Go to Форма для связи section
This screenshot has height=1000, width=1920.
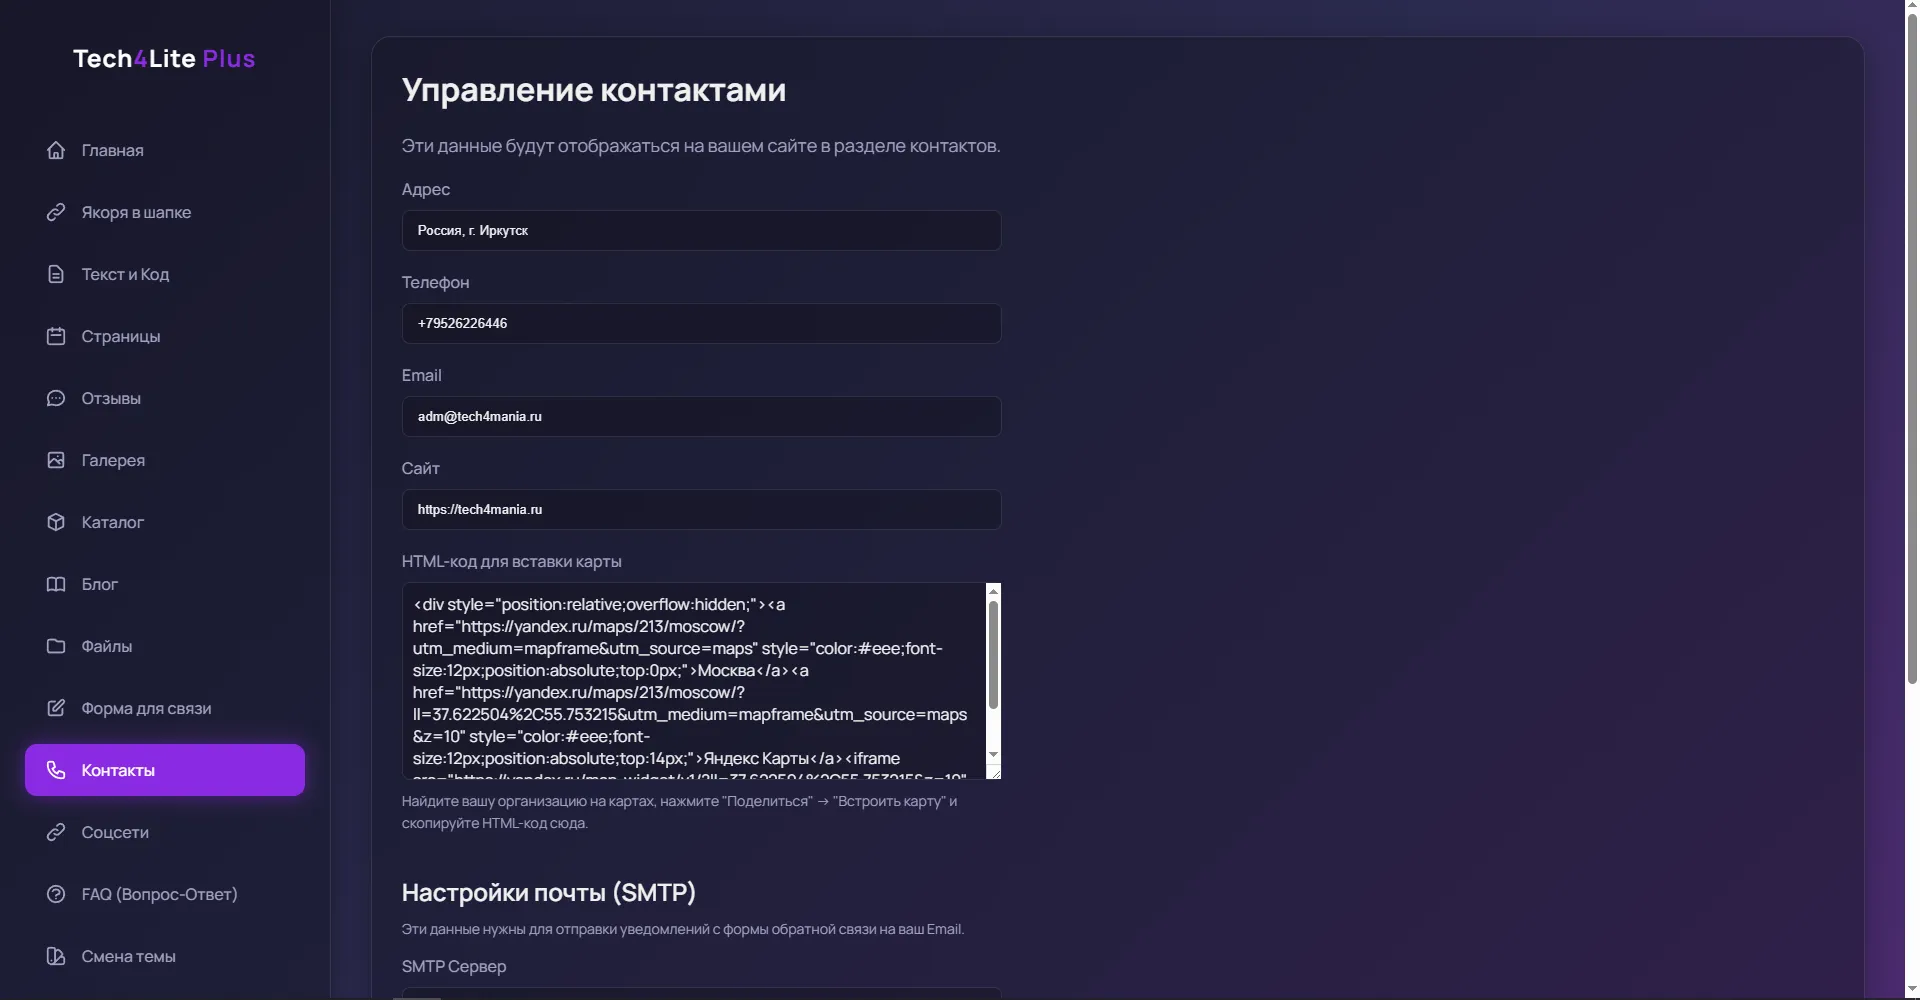tap(146, 708)
